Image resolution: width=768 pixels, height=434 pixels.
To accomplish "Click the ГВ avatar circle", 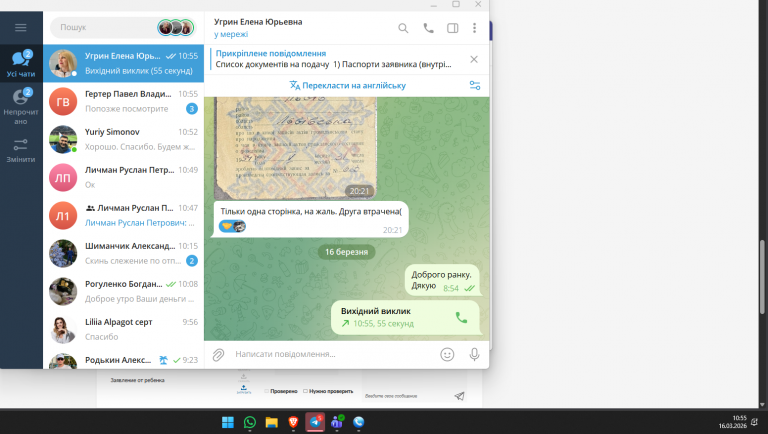I will coord(63,101).
